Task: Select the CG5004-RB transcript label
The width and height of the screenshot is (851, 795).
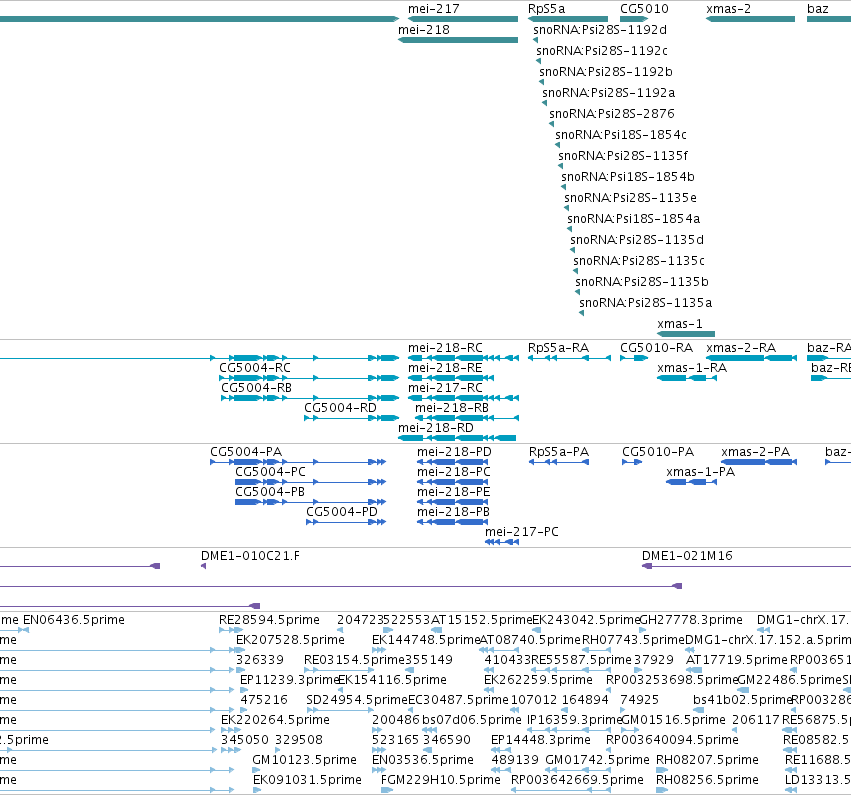Action: [x=256, y=388]
